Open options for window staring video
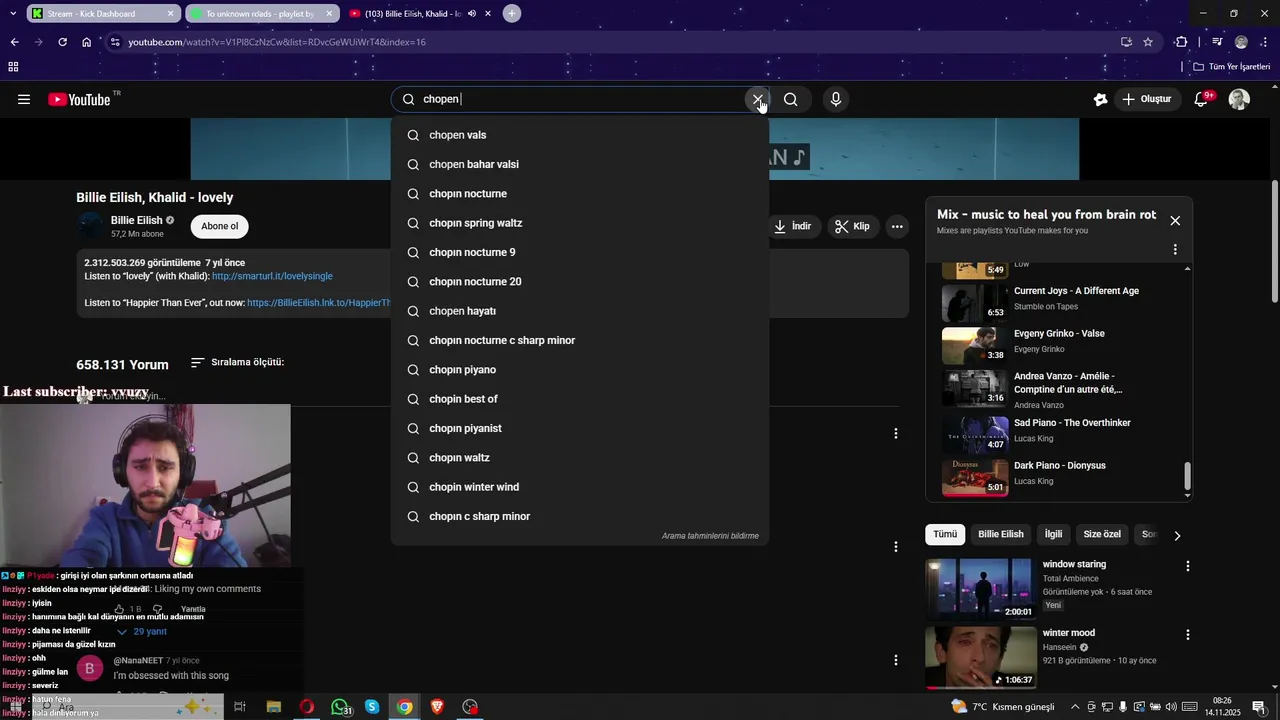Screen dimensions: 1280x720 [1188, 566]
